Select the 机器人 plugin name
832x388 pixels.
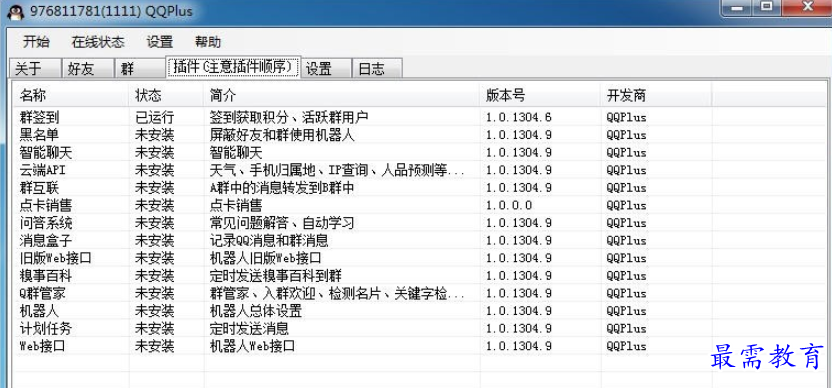[39, 311]
